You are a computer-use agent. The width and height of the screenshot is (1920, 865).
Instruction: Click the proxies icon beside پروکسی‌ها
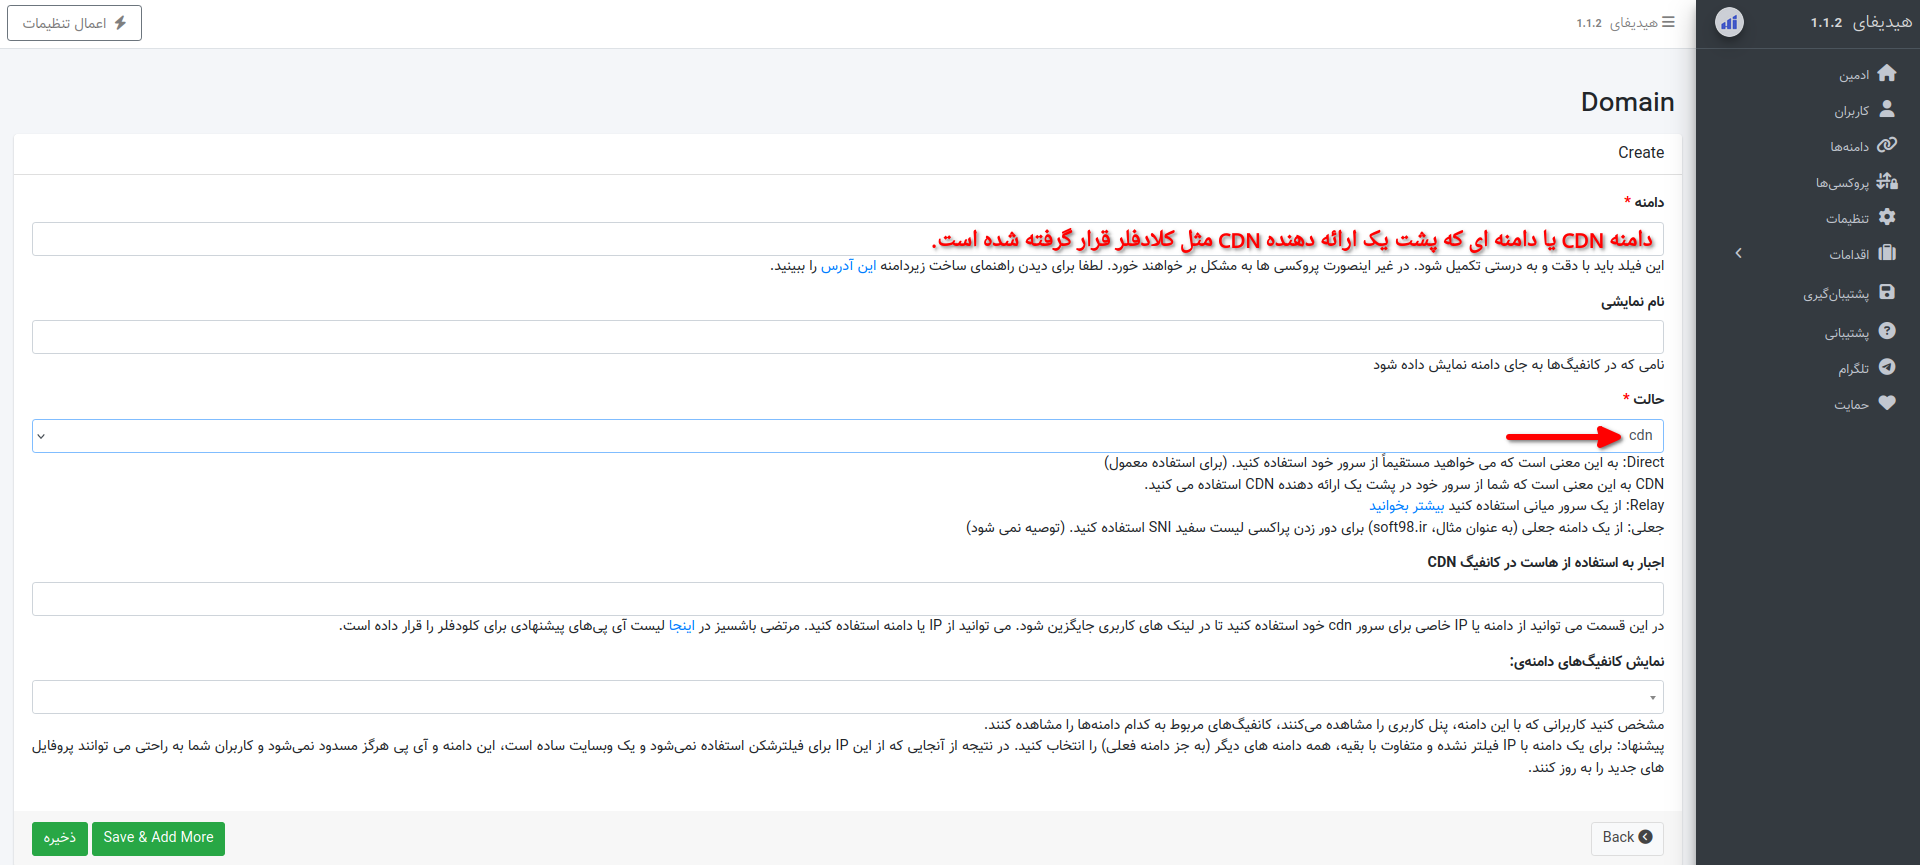(x=1887, y=181)
